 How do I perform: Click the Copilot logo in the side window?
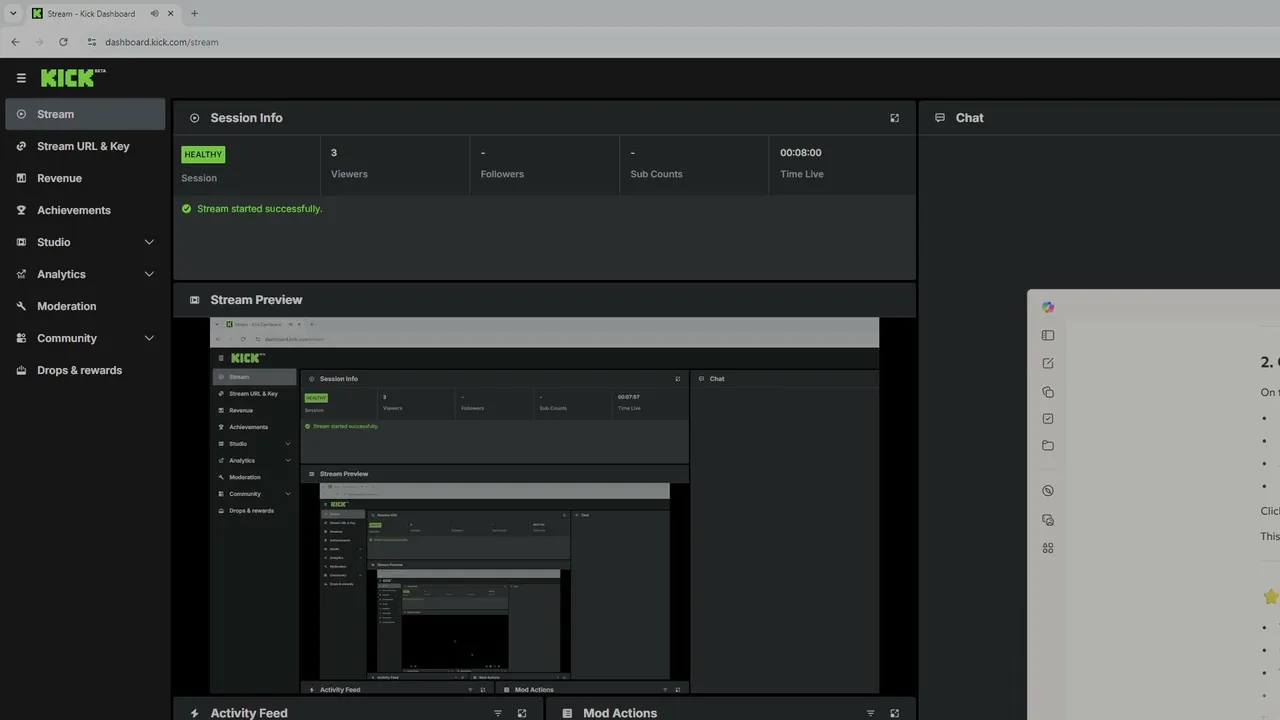click(x=1048, y=307)
